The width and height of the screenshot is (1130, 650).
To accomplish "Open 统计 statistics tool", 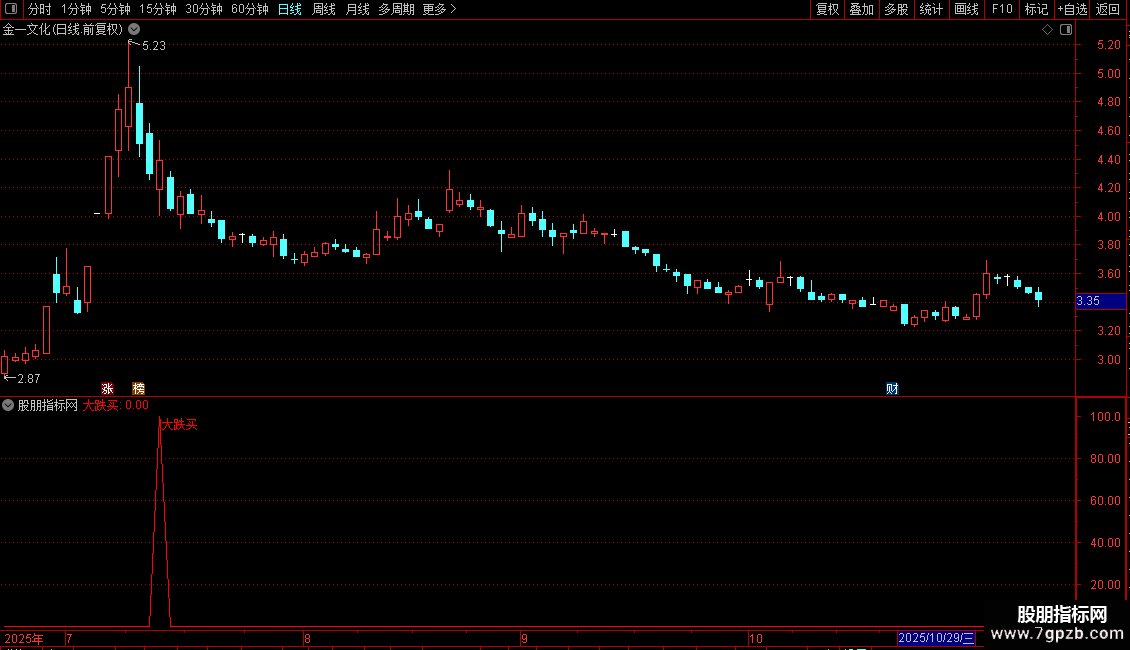I will coord(931,9).
